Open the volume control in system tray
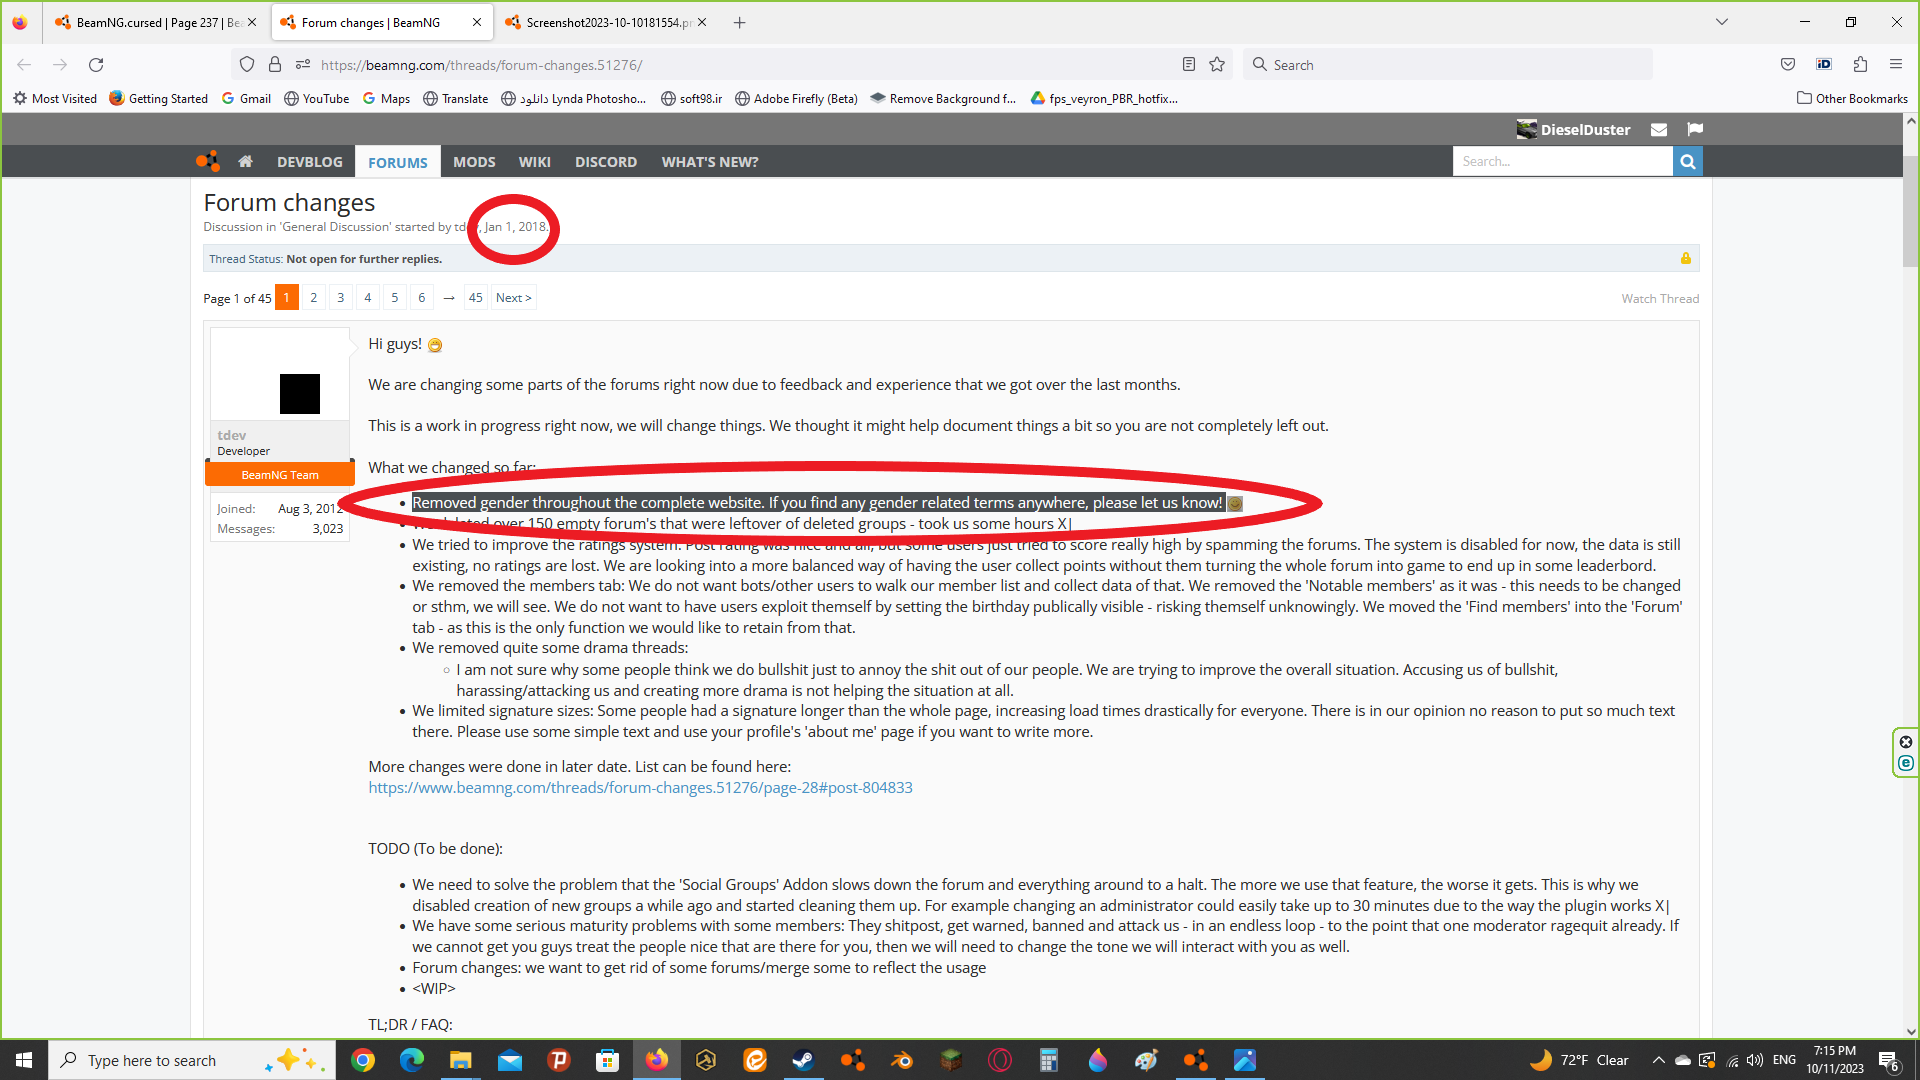The image size is (1920, 1080). point(1755,1060)
